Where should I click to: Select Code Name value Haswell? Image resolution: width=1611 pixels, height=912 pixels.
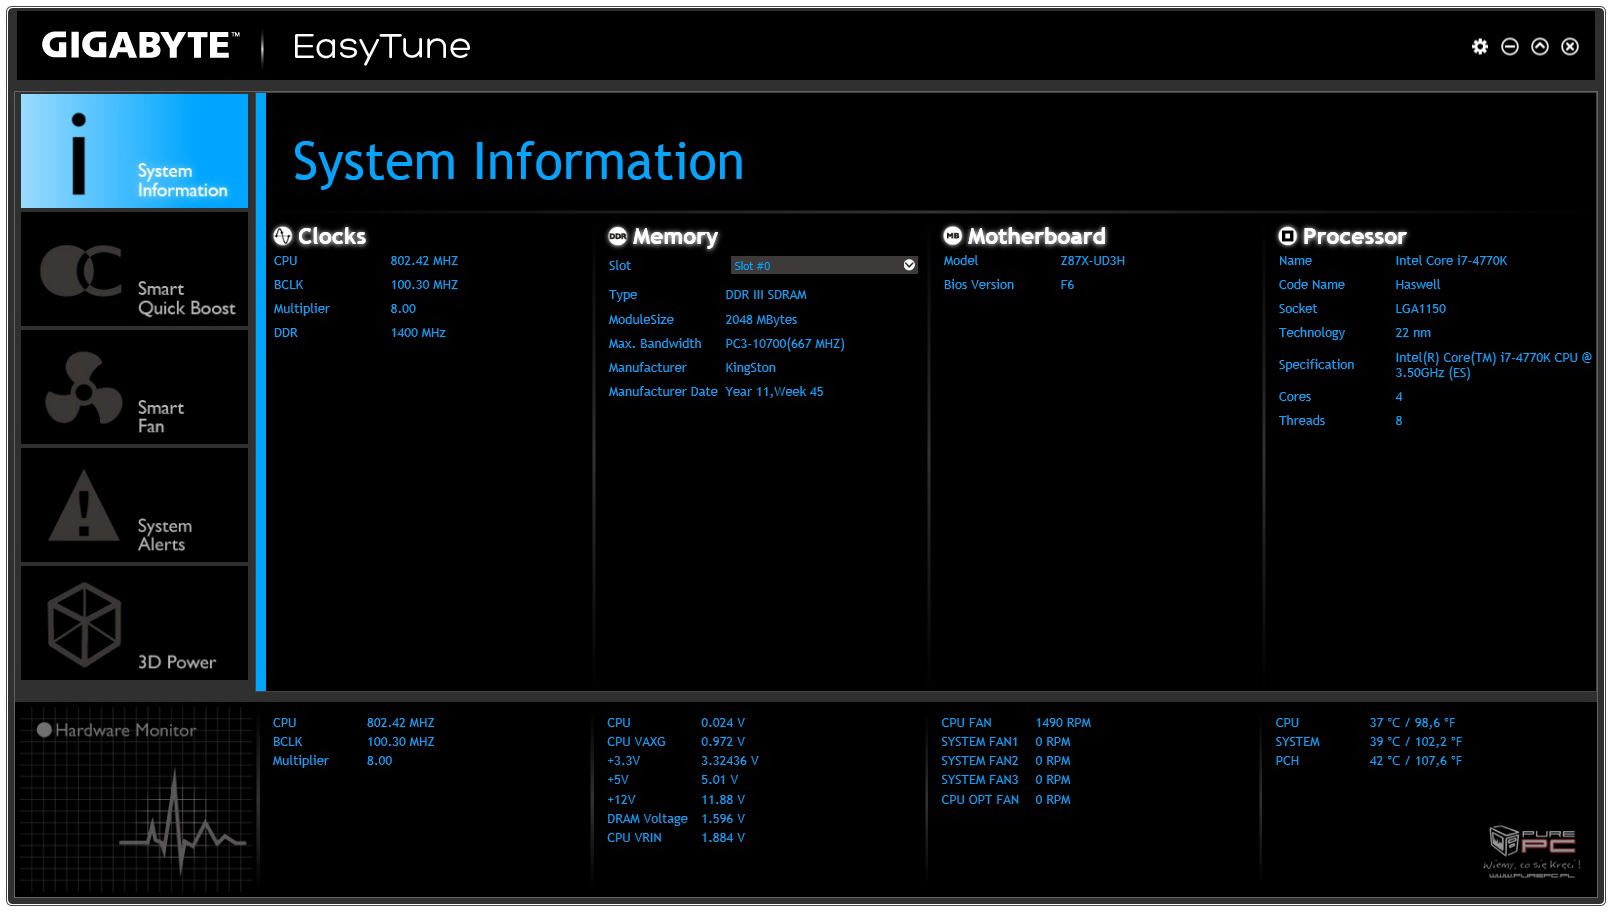(1418, 285)
